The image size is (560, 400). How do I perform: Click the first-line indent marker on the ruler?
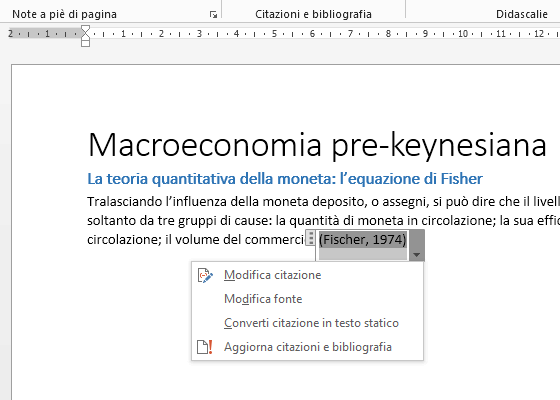click(85, 29)
